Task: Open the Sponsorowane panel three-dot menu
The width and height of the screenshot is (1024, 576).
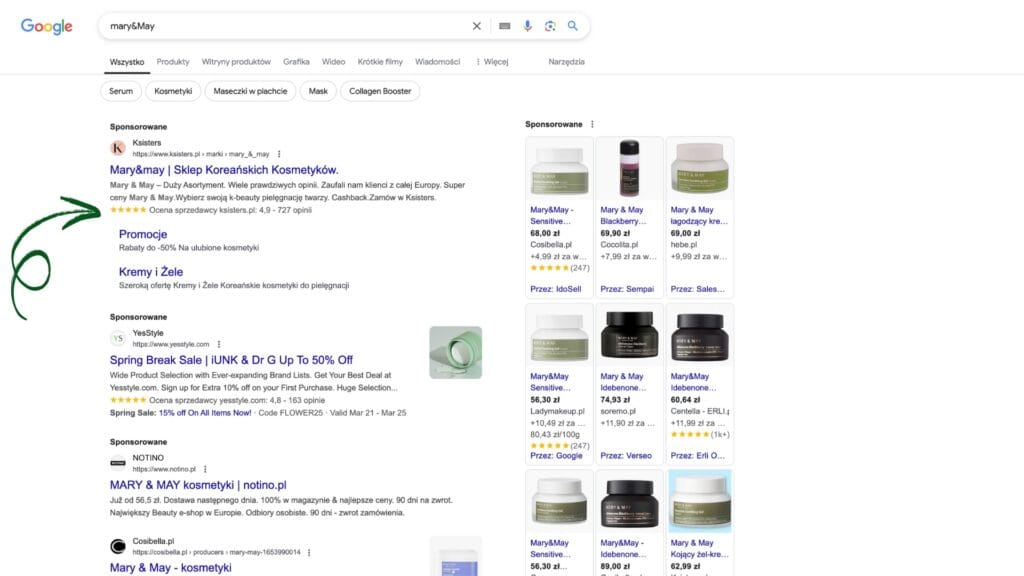Action: 591,123
